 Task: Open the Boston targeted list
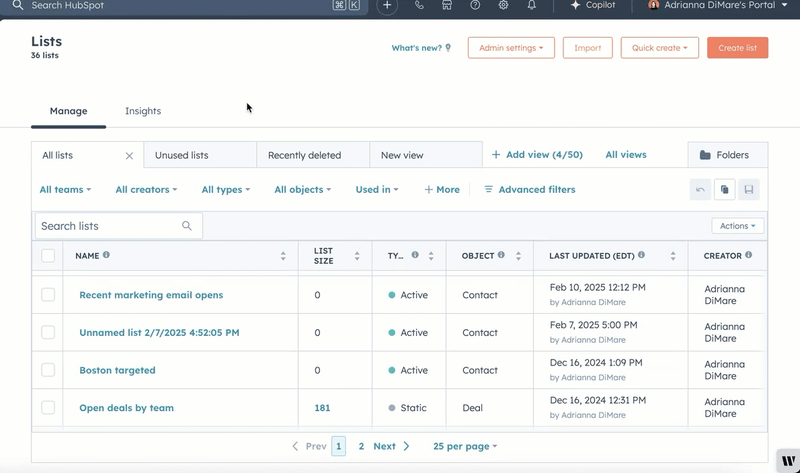(x=117, y=370)
